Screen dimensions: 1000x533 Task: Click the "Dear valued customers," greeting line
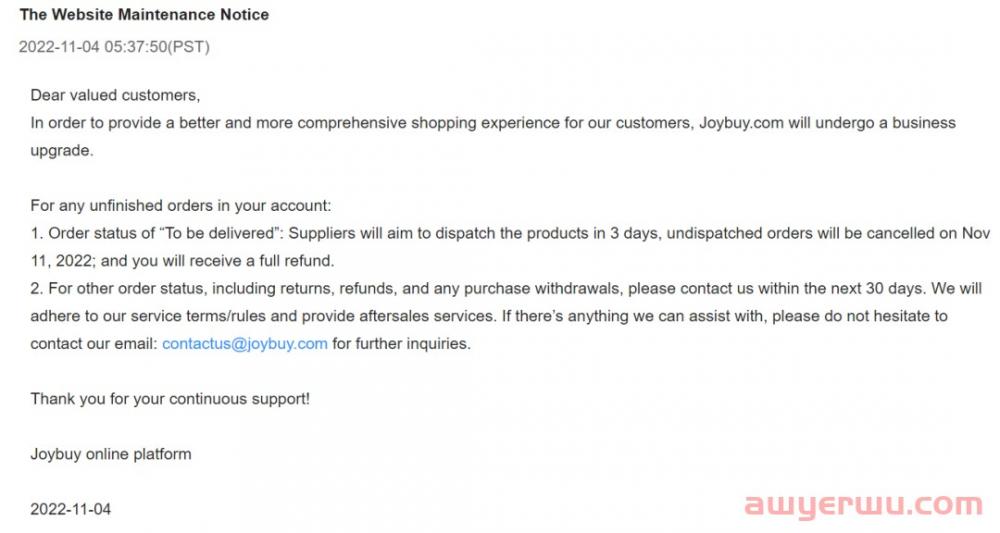(115, 96)
